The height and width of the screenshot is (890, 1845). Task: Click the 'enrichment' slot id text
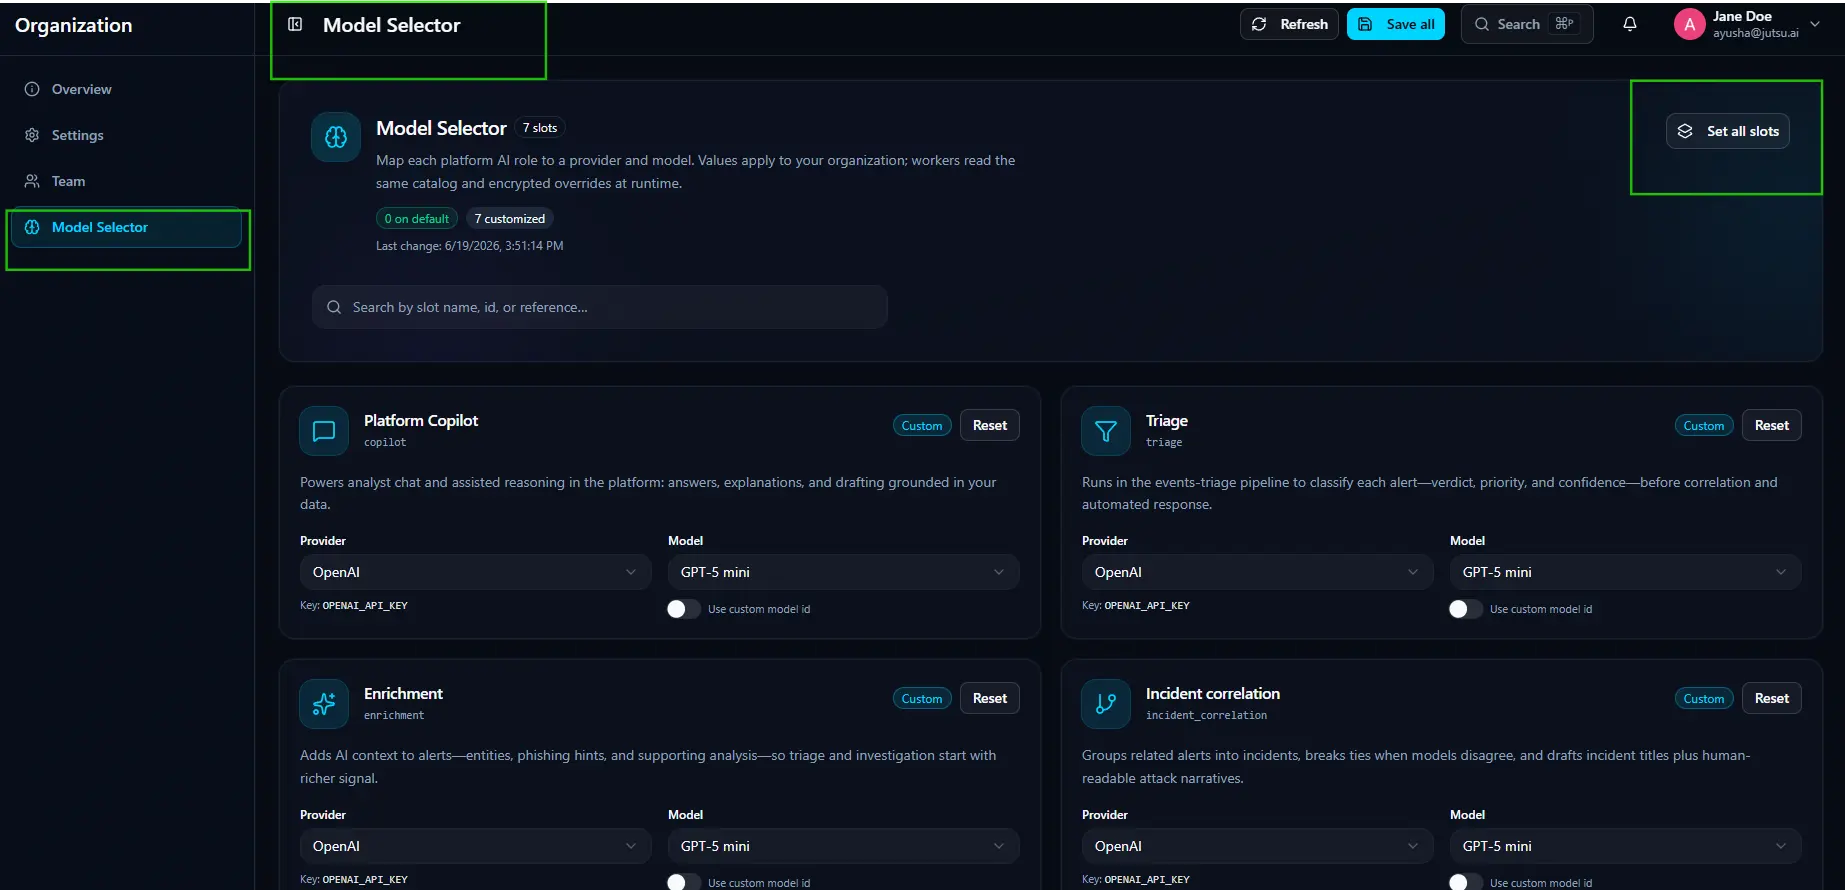pyautogui.click(x=394, y=715)
